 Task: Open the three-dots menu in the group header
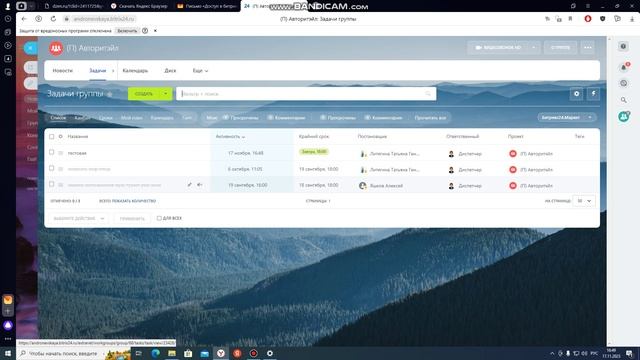588,47
